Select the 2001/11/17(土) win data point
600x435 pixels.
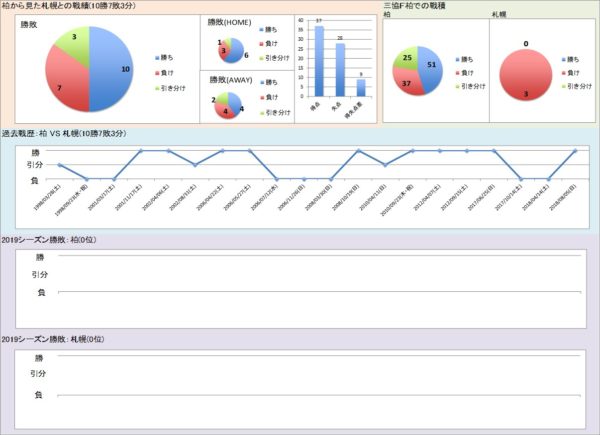click(141, 151)
